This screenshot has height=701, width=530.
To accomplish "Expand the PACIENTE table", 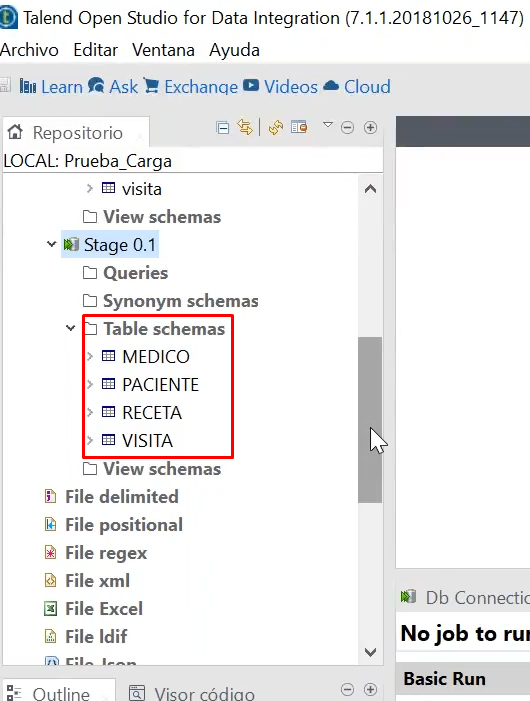I will point(90,384).
